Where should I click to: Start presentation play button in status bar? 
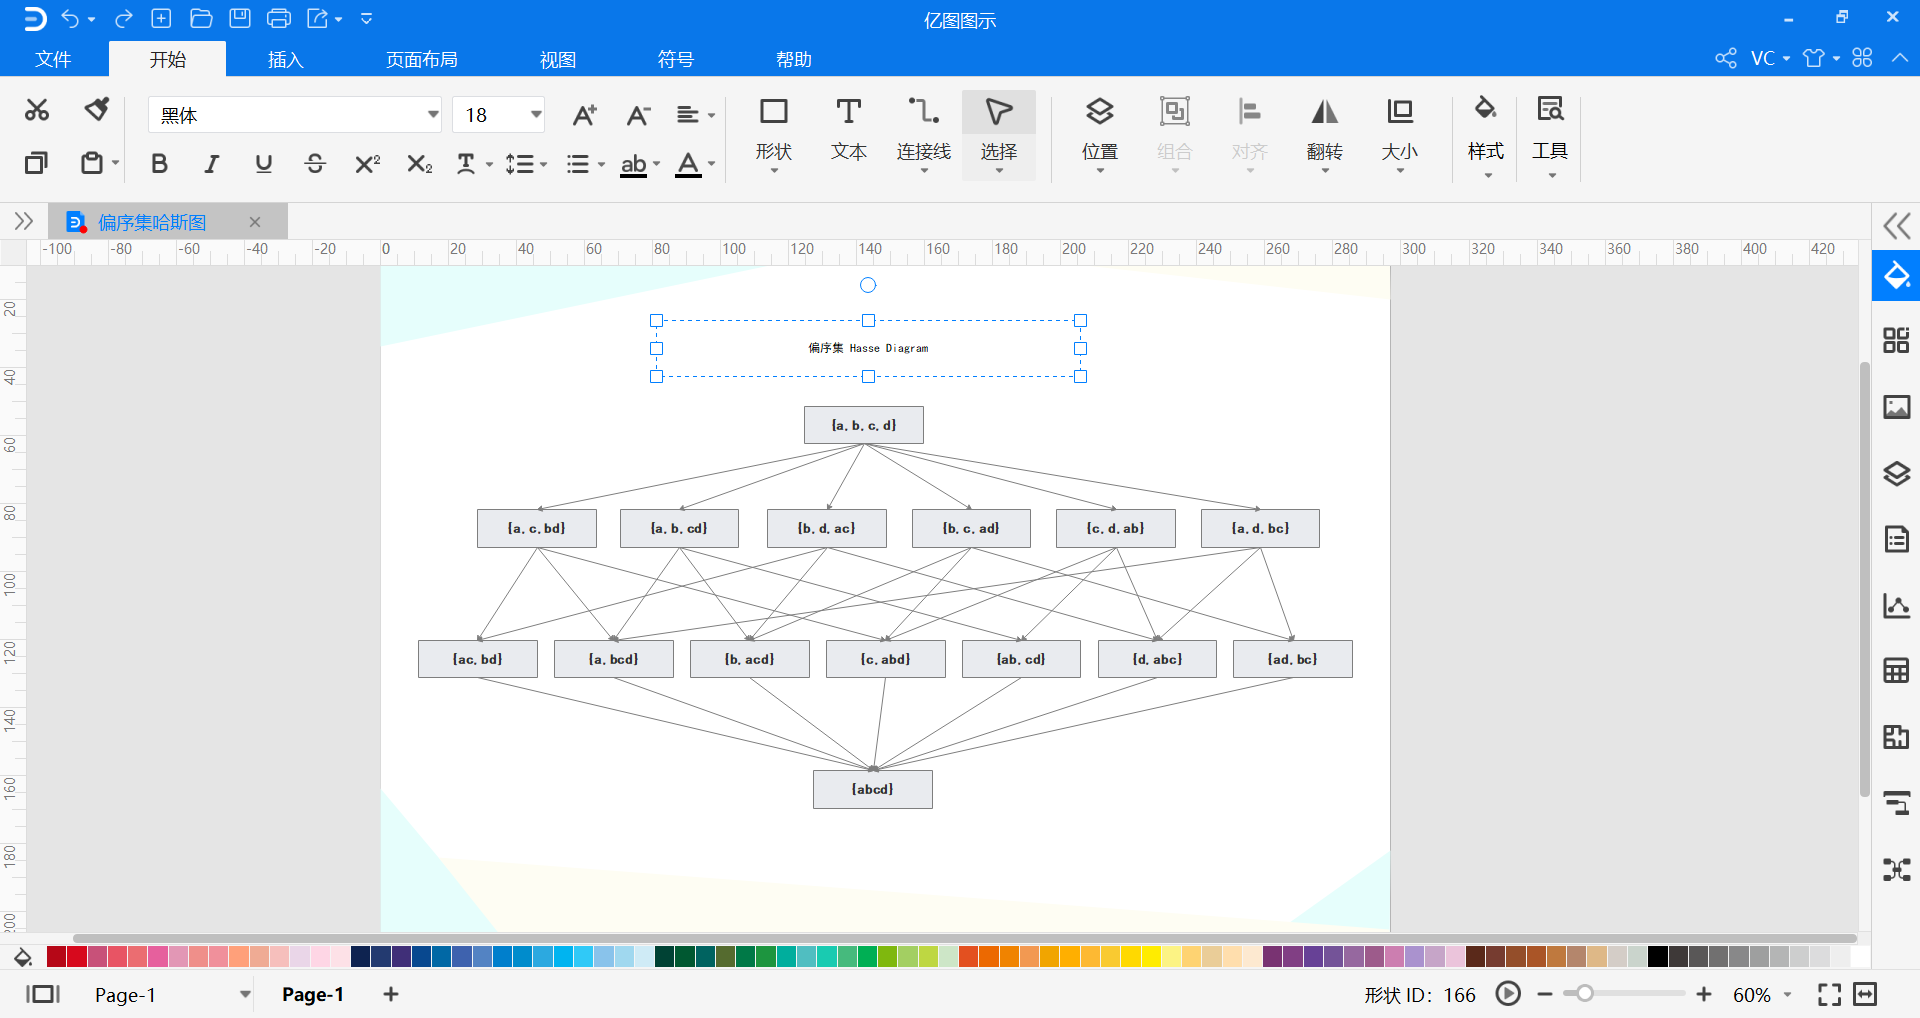coord(1508,994)
